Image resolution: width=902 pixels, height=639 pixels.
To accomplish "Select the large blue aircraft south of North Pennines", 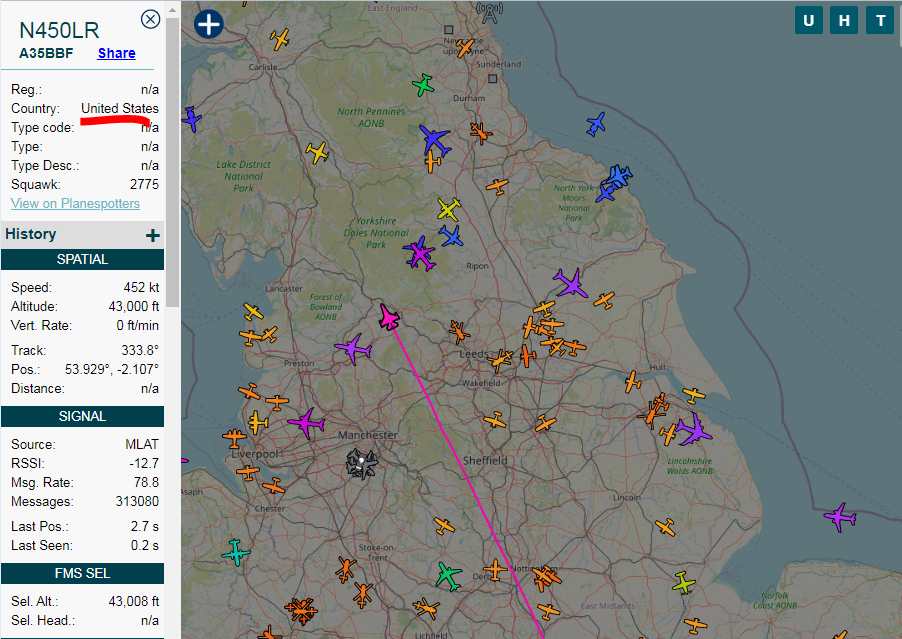I will coord(434,140).
